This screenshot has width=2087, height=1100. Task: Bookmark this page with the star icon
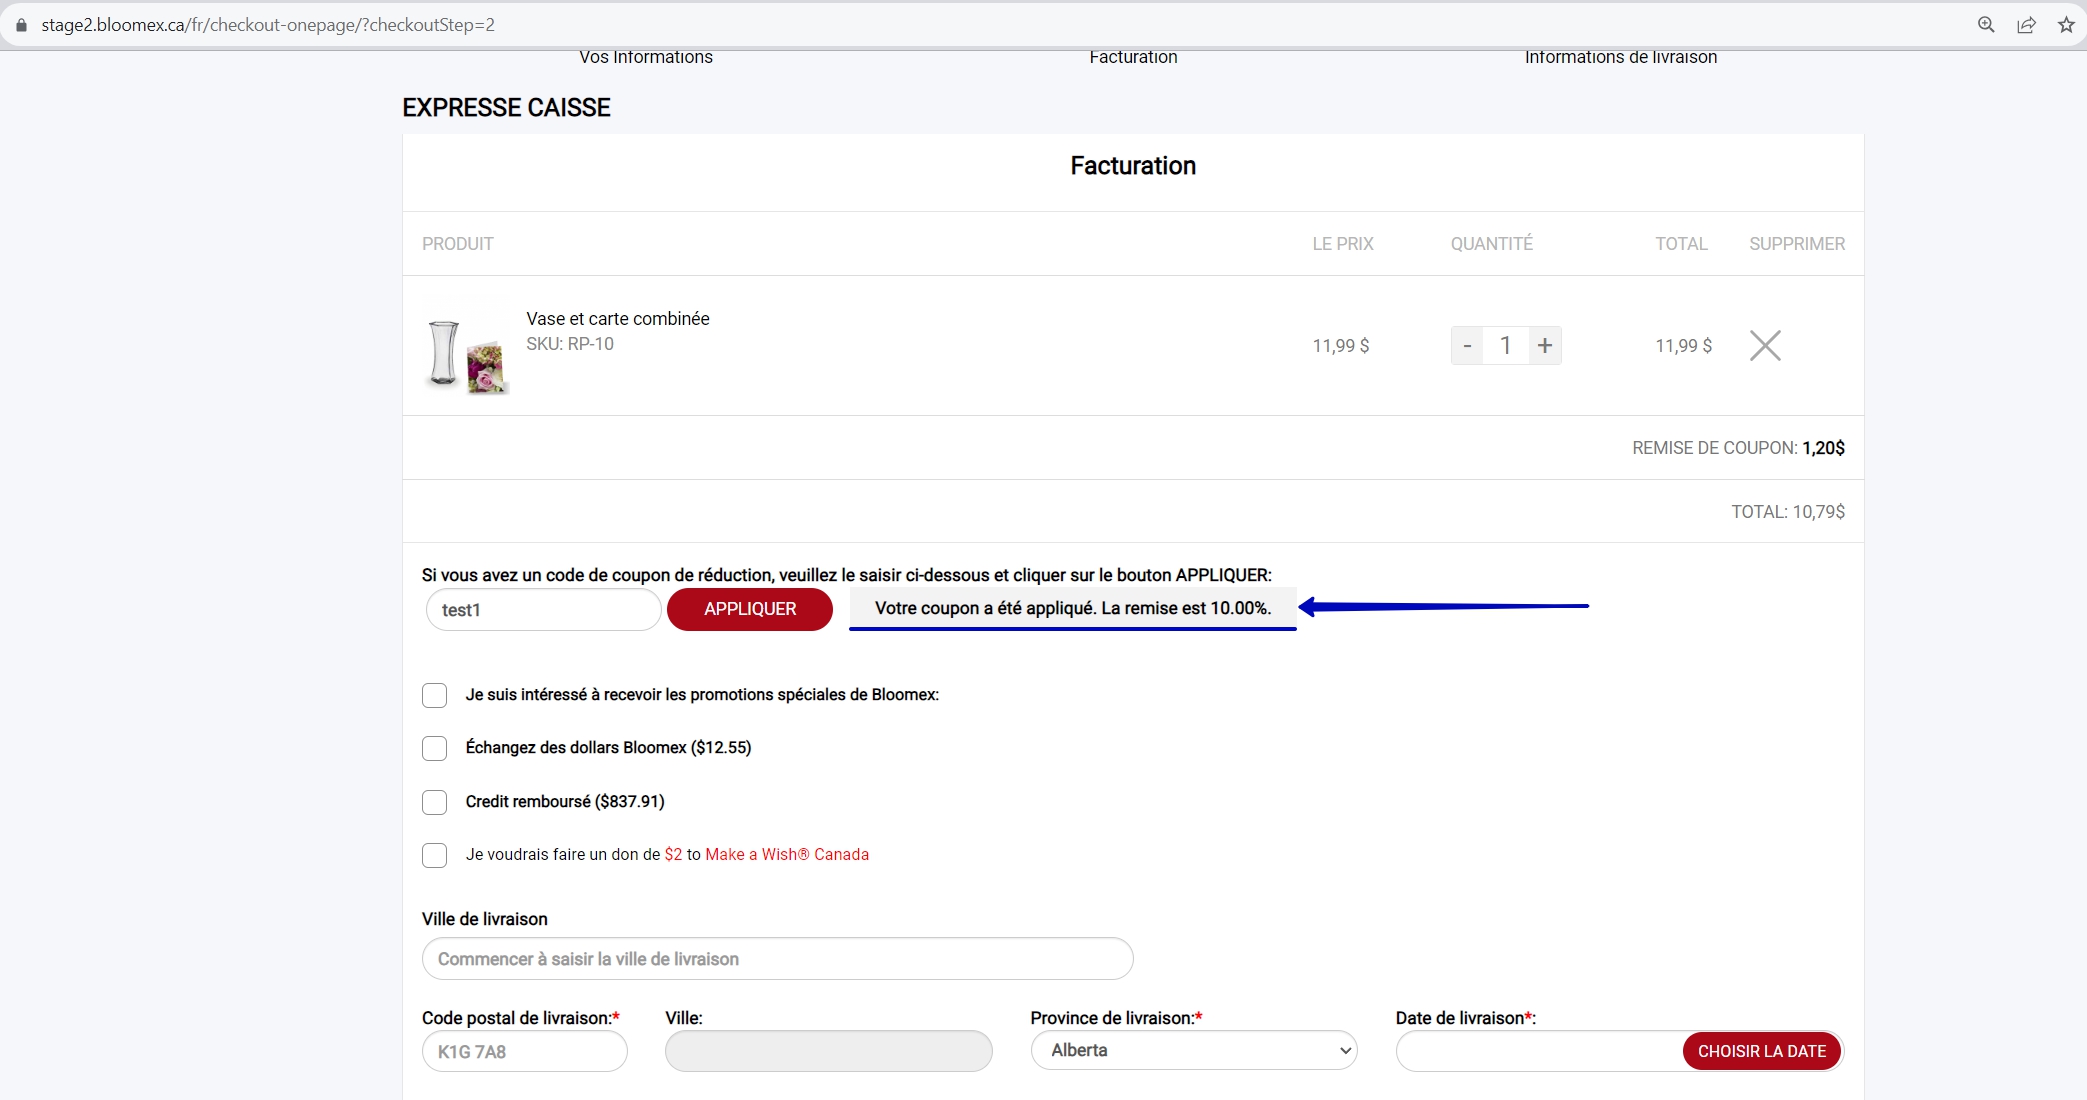point(2066,25)
